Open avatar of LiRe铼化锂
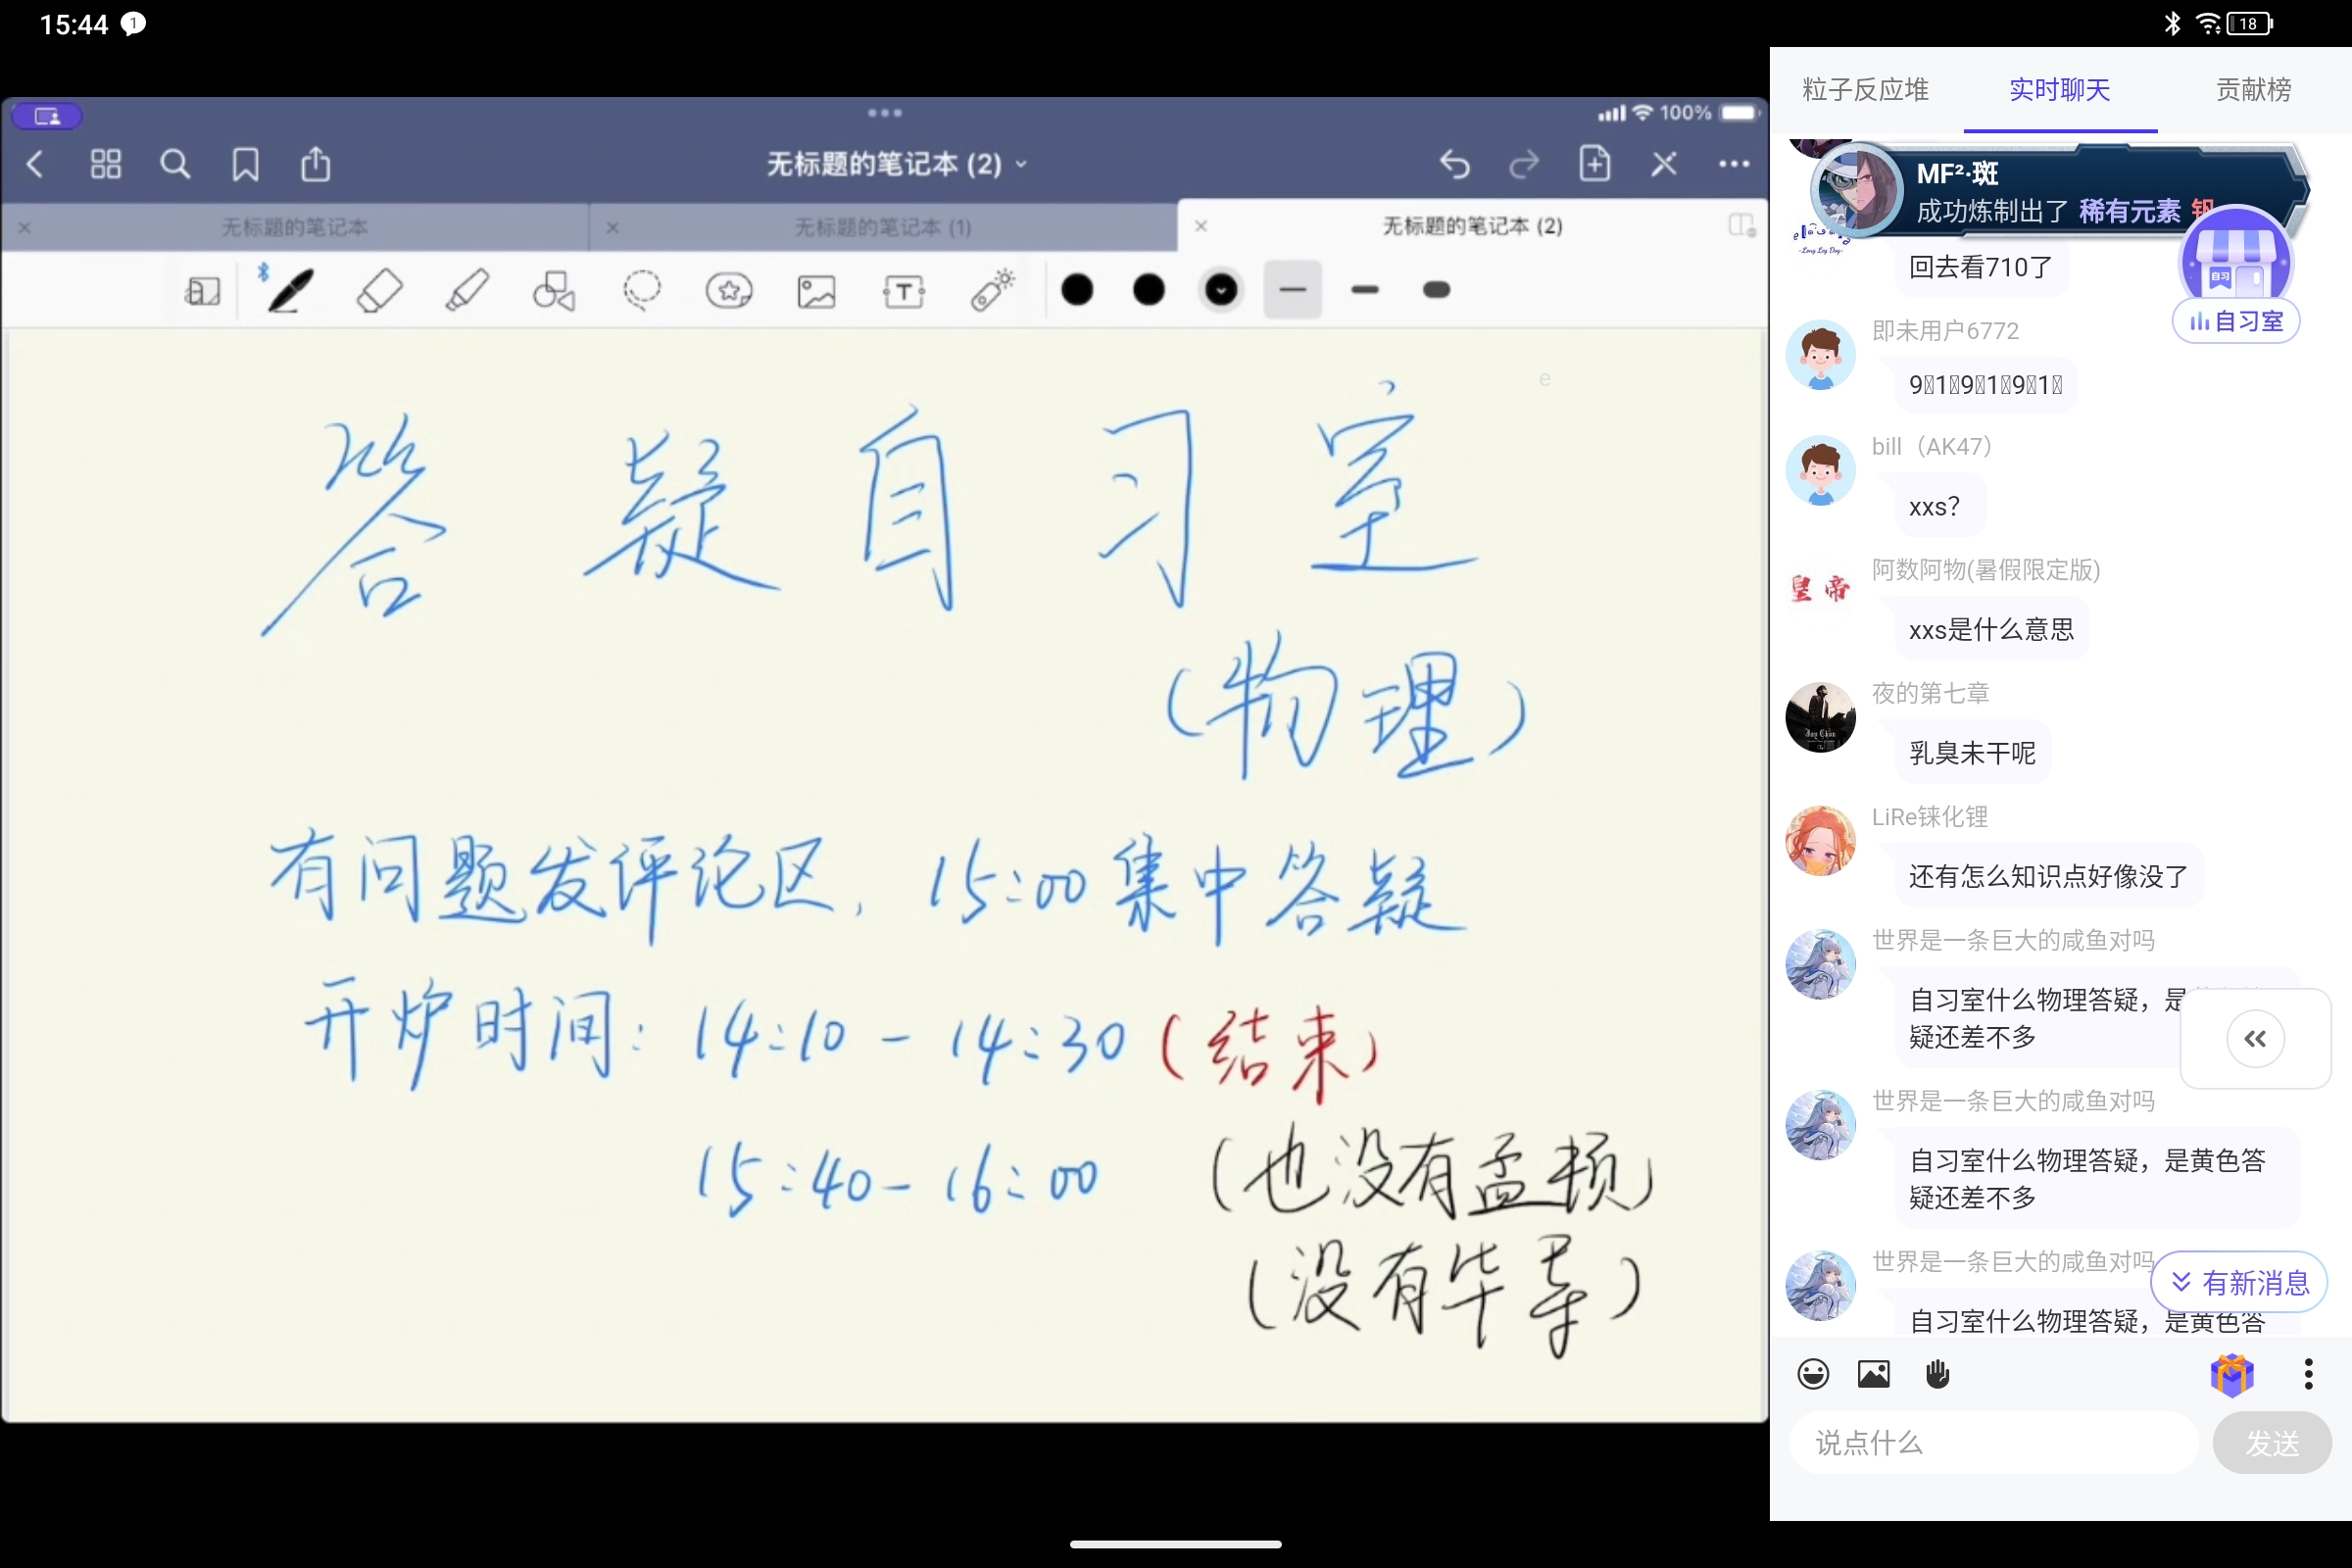The width and height of the screenshot is (2352, 1568). pos(1820,841)
